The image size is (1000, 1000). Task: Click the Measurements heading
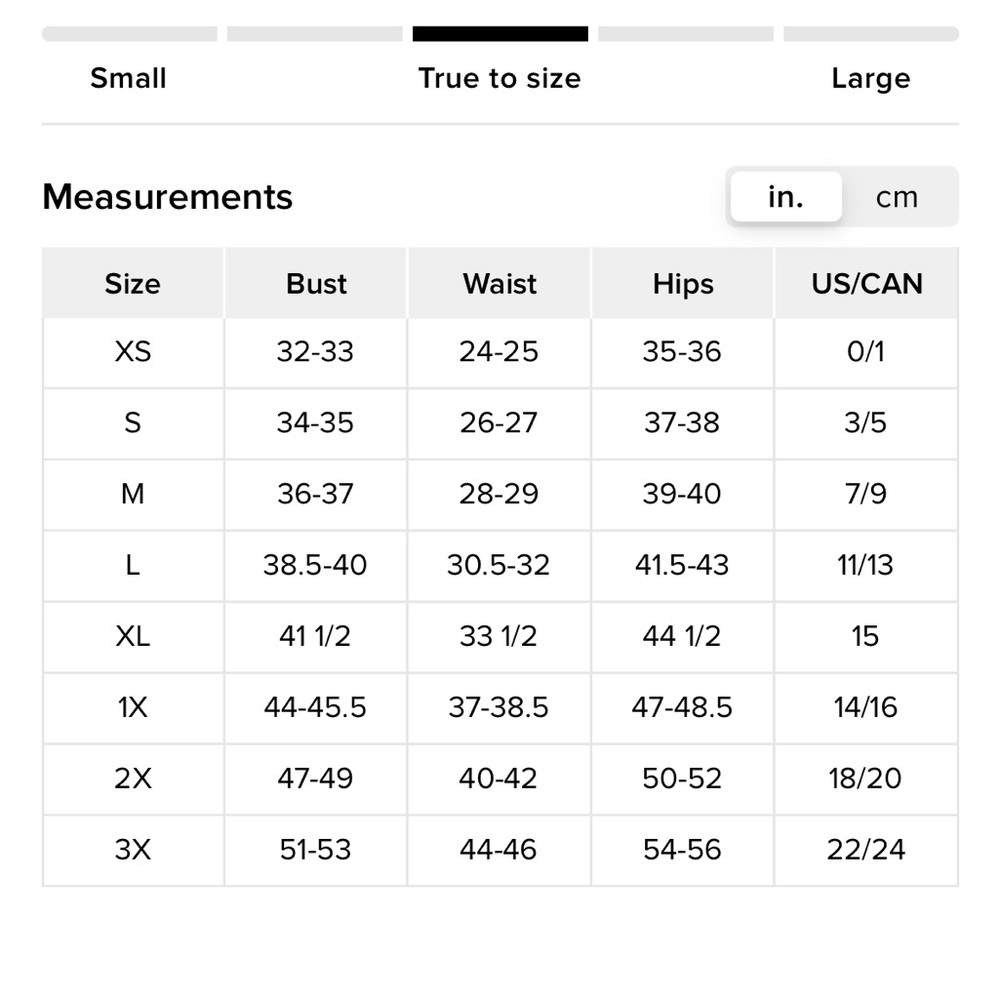pos(168,196)
